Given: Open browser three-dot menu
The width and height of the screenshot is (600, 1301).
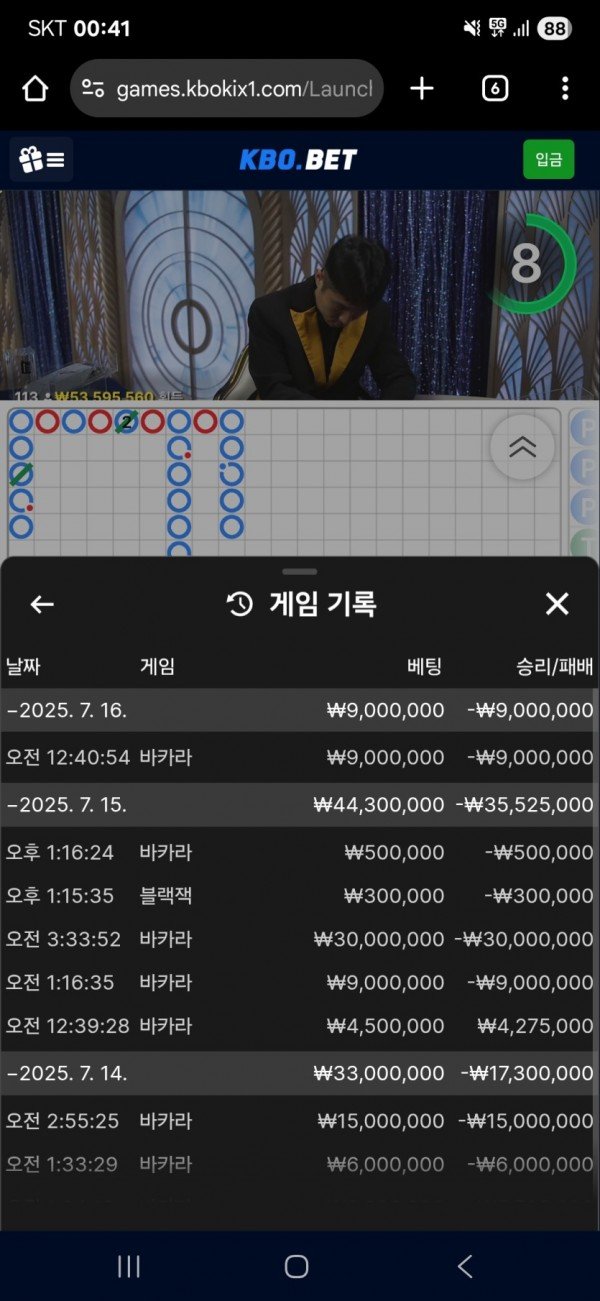Looking at the screenshot, I should pyautogui.click(x=565, y=89).
